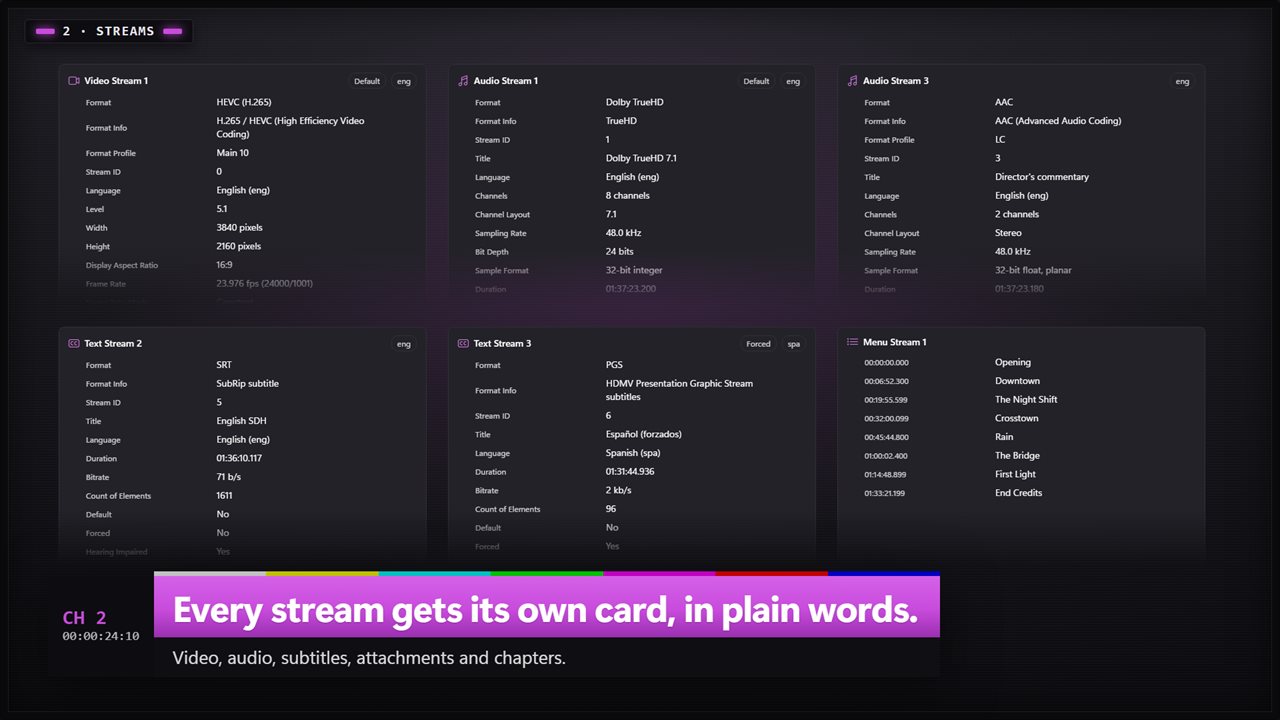
Task: Click the CH 2 chapter indicator
Action: [84, 618]
